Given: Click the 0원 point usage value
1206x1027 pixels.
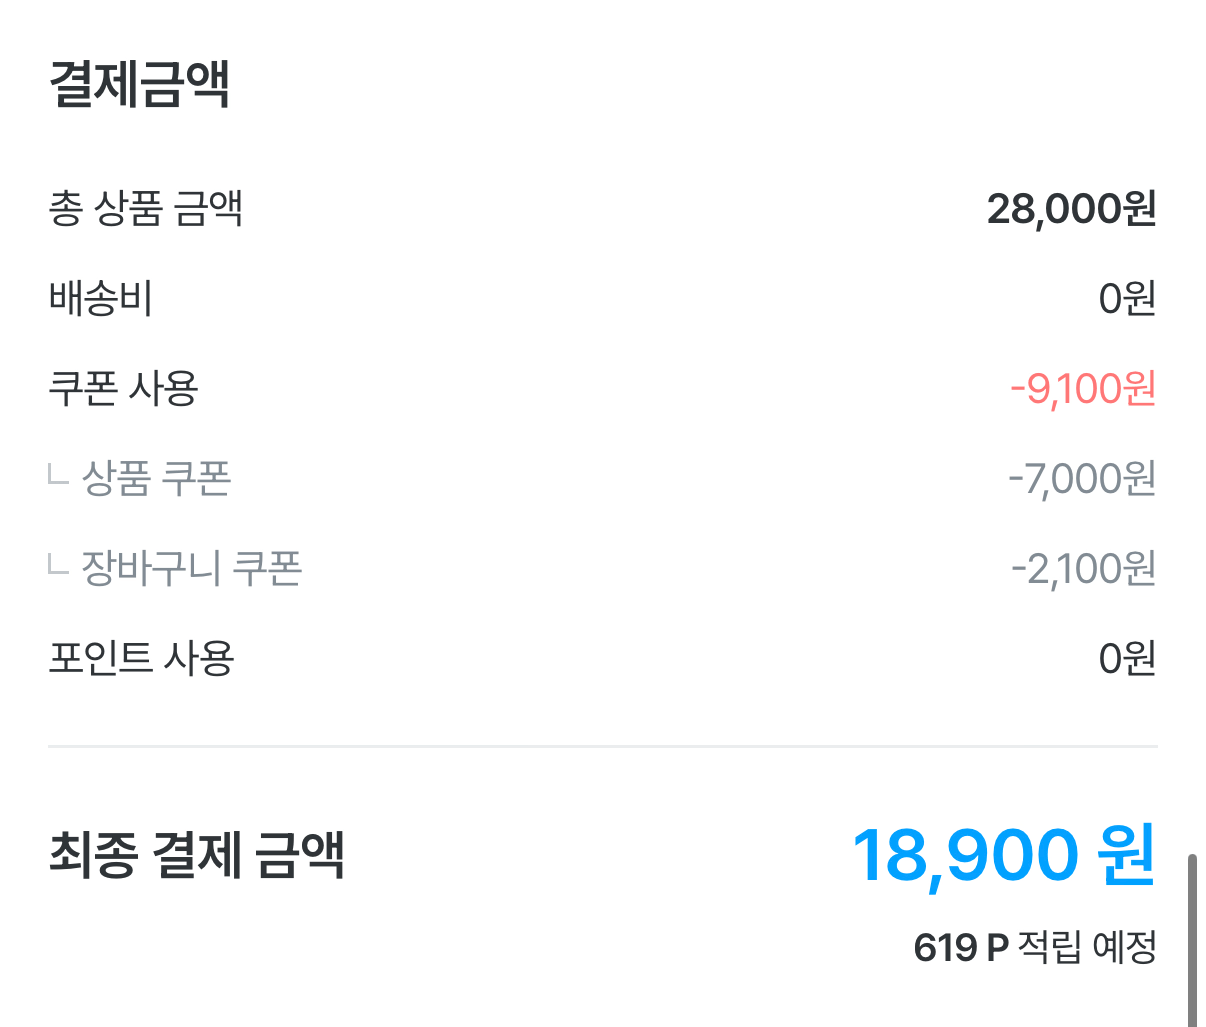Looking at the screenshot, I should 1127,659.
